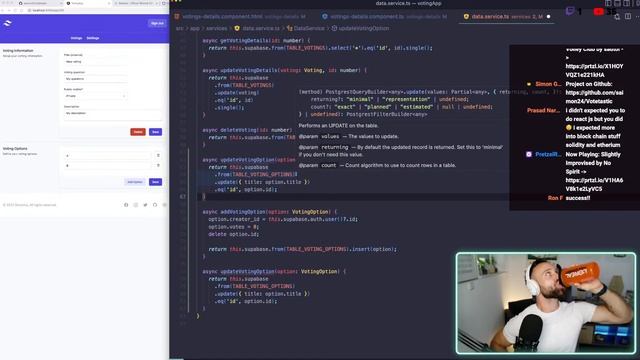Click the updateVotingOption breadcrumb

pos(364,29)
